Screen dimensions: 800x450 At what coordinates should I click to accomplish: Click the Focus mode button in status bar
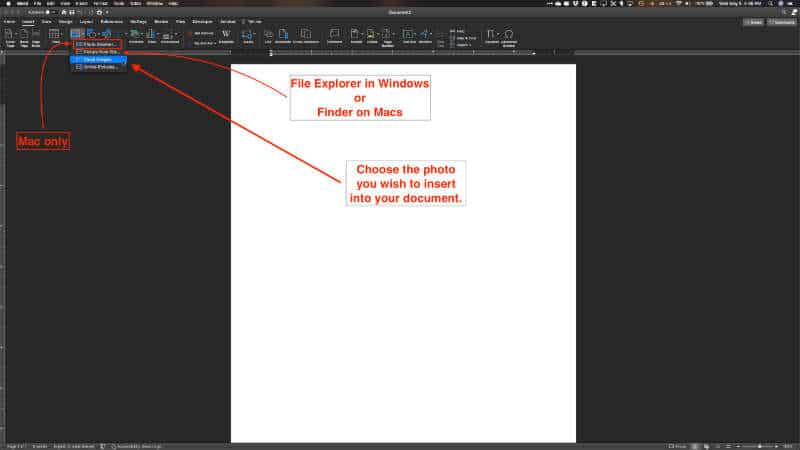click(678, 446)
